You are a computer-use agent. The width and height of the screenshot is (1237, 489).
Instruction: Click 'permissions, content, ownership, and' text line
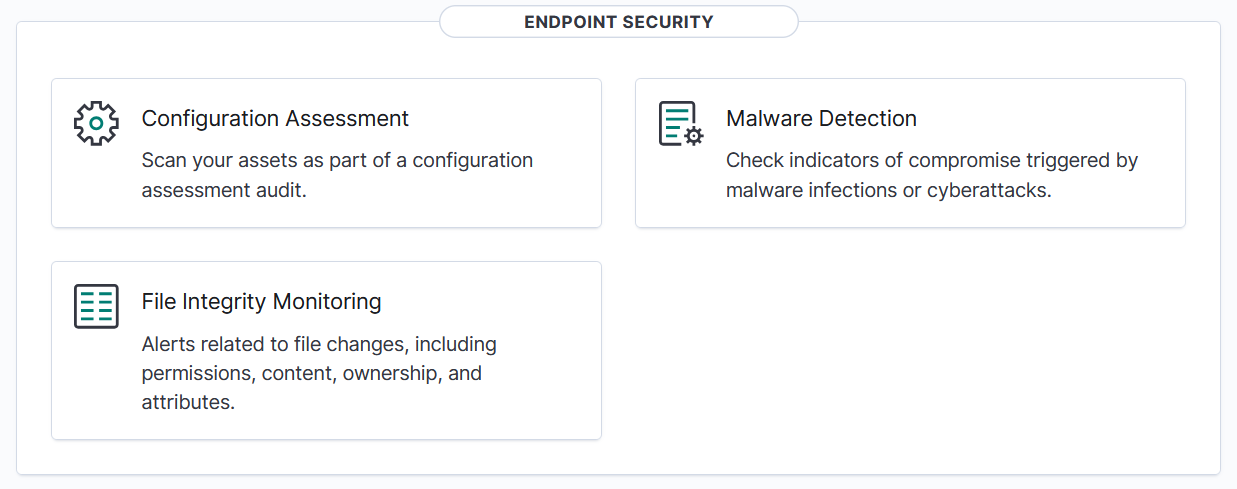point(311,373)
